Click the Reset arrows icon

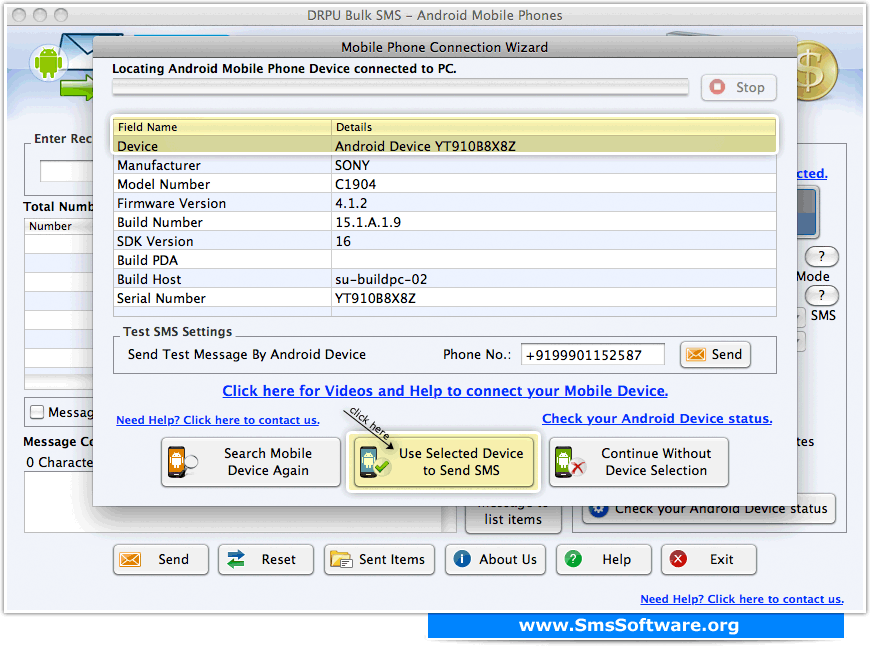tap(236, 559)
